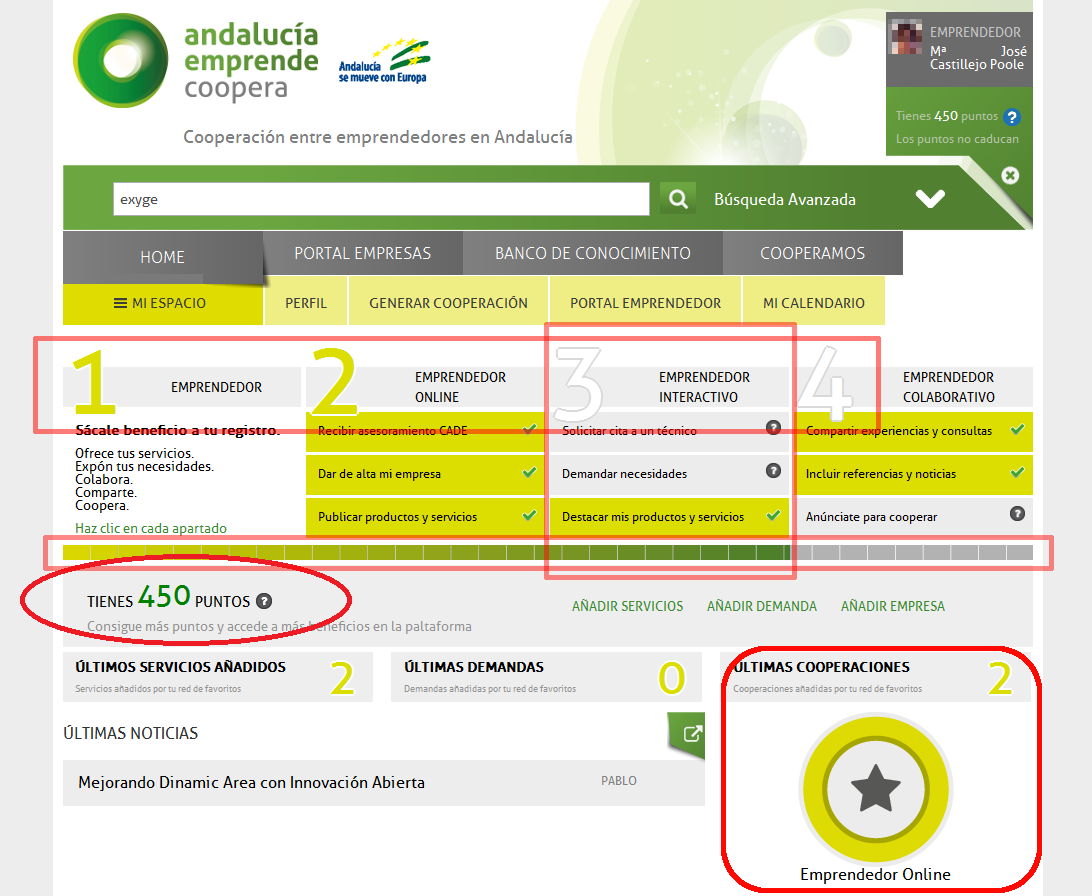This screenshot has height=896, width=1092.
Task: Click the AÑADIR DEMANDA link
Action: coord(762,606)
